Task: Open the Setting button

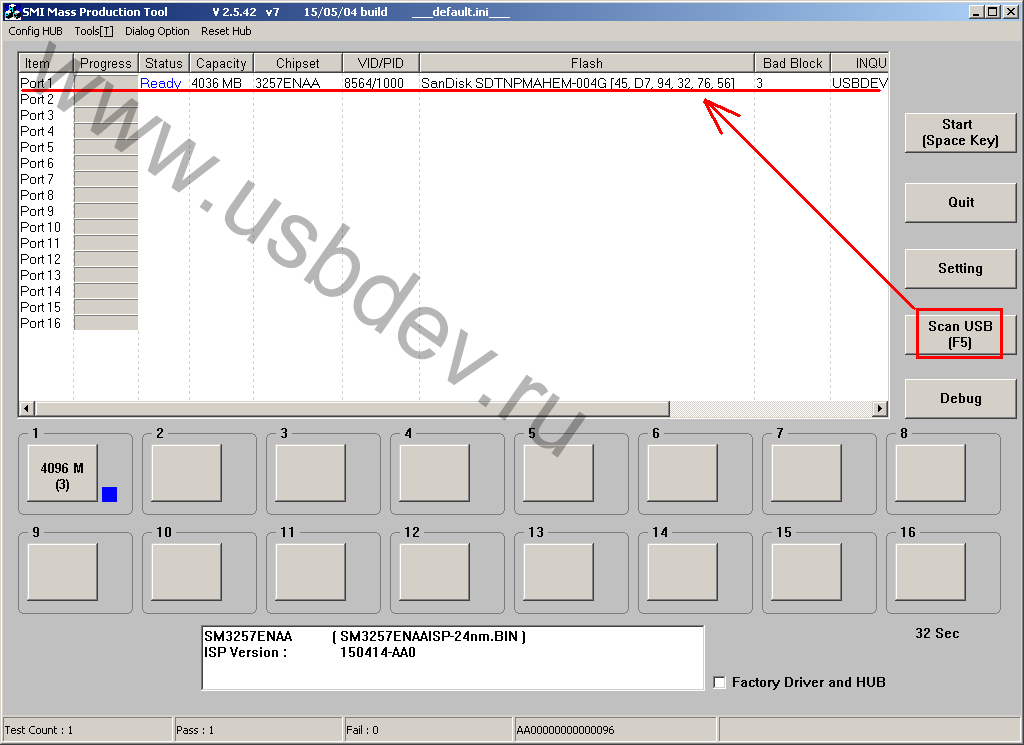Action: point(960,268)
